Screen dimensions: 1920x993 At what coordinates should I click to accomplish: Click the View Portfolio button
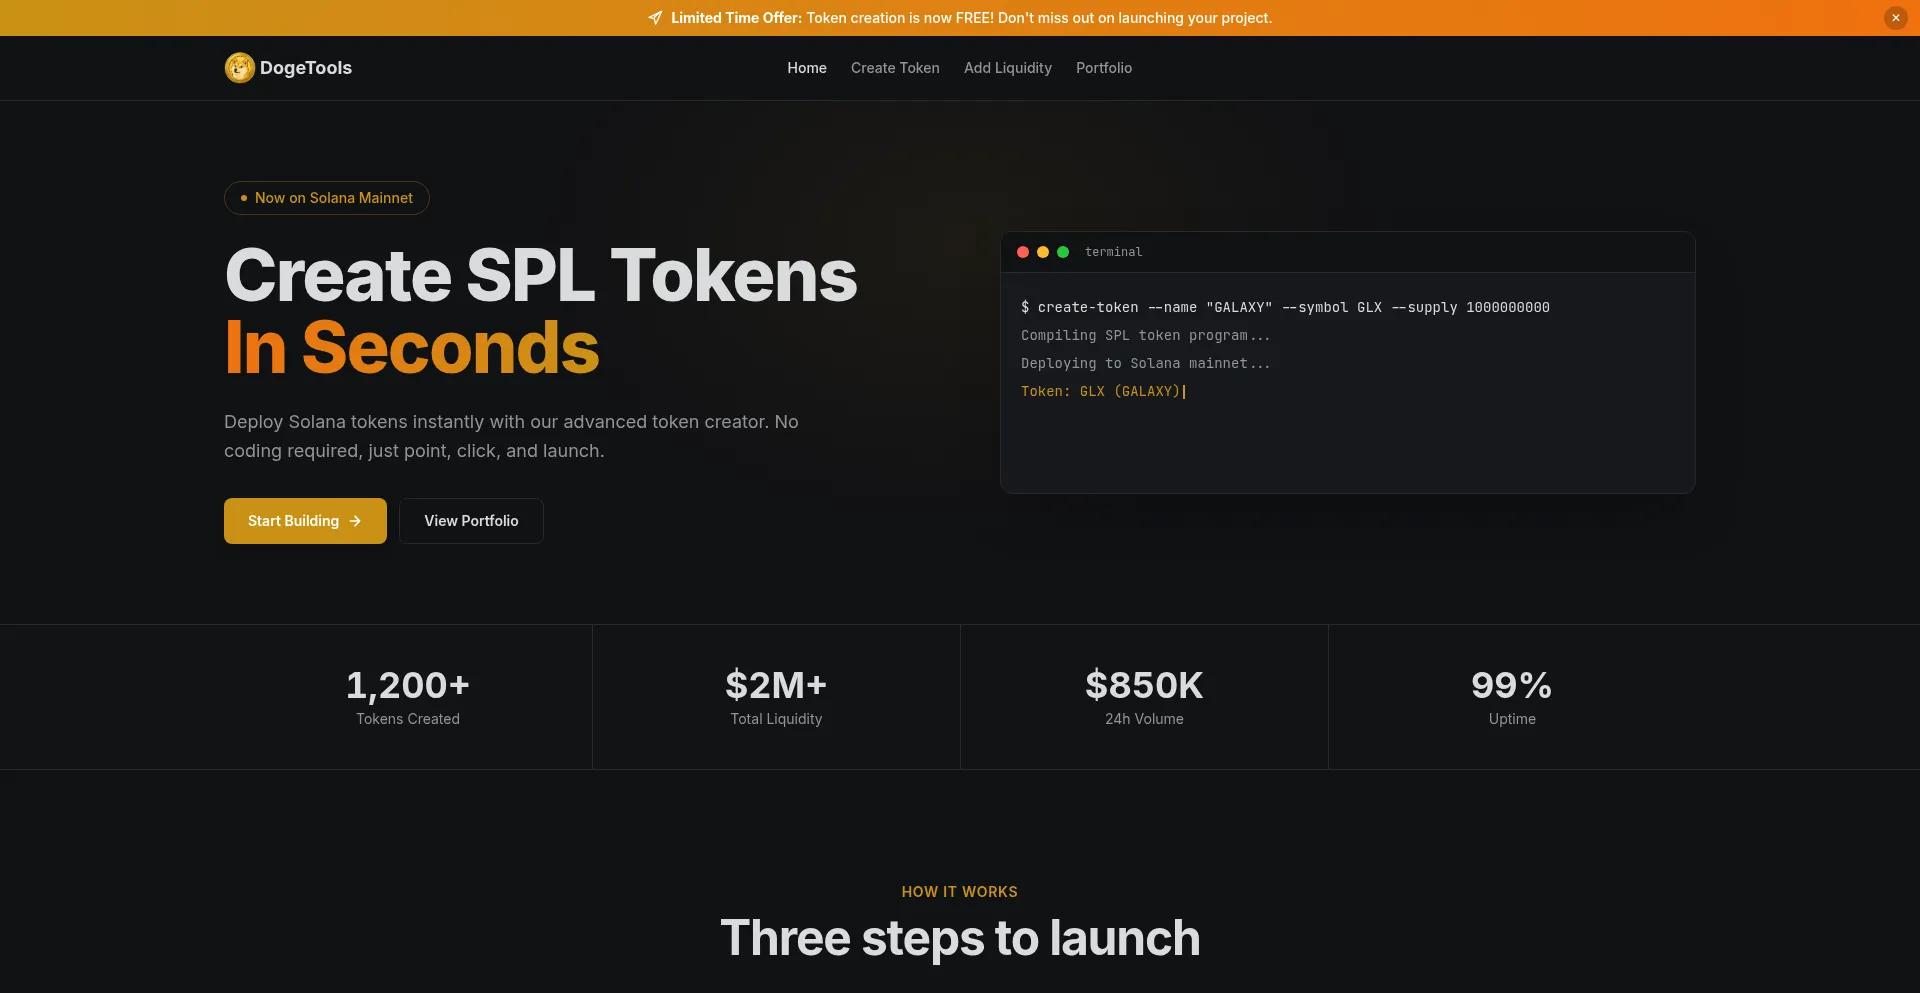(471, 521)
